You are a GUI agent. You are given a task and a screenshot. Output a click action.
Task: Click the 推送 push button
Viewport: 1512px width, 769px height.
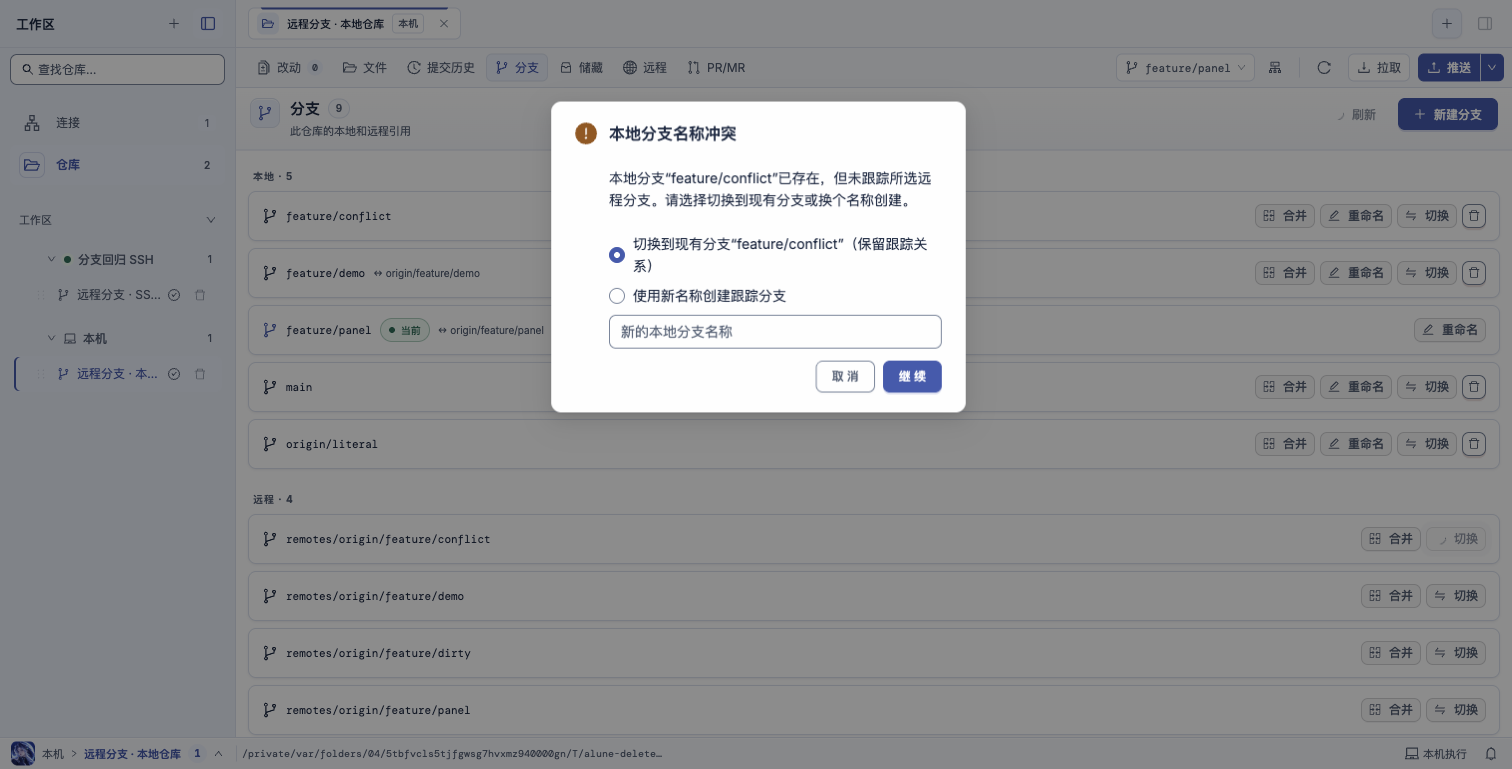coord(1449,68)
